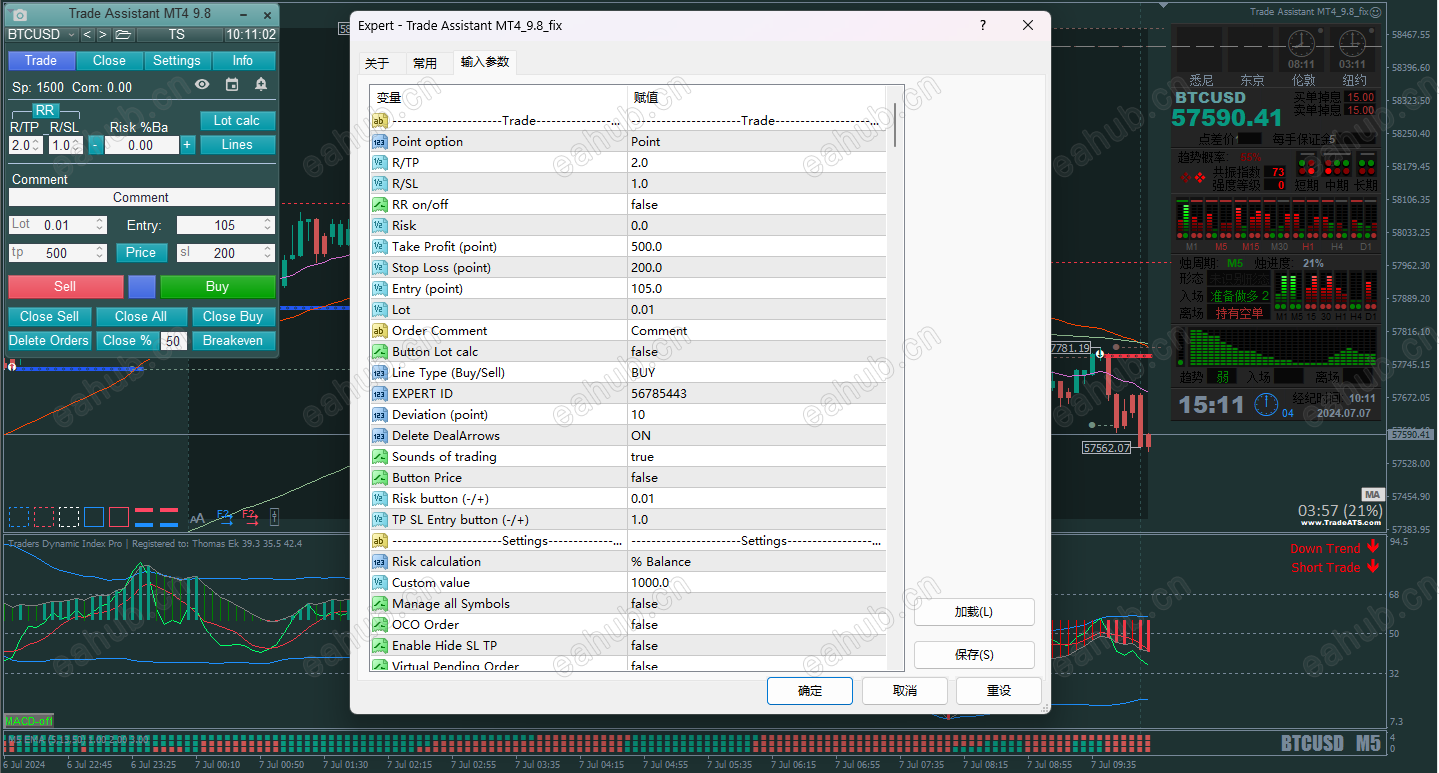
Task: Click the red Down Trend arrow indicator
Action: click(x=1373, y=547)
